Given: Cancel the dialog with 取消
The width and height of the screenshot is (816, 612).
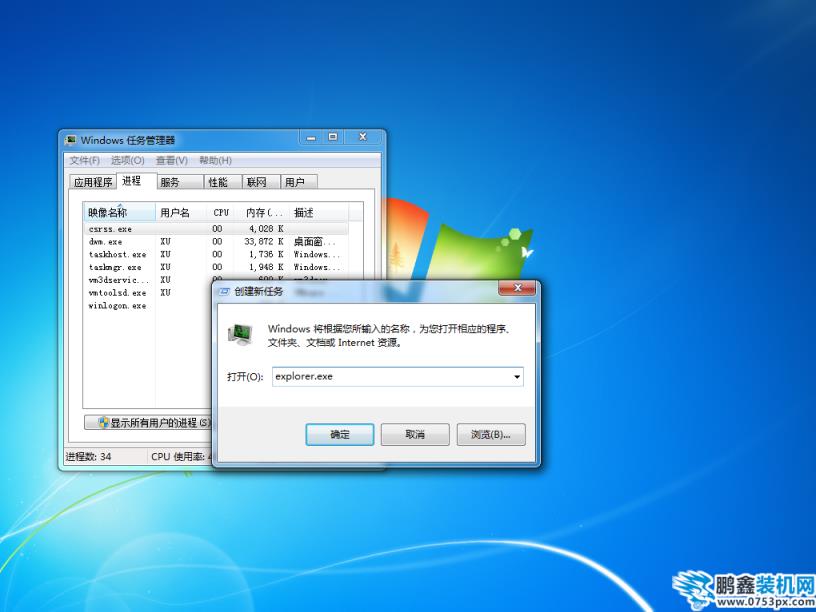Looking at the screenshot, I should [415, 435].
